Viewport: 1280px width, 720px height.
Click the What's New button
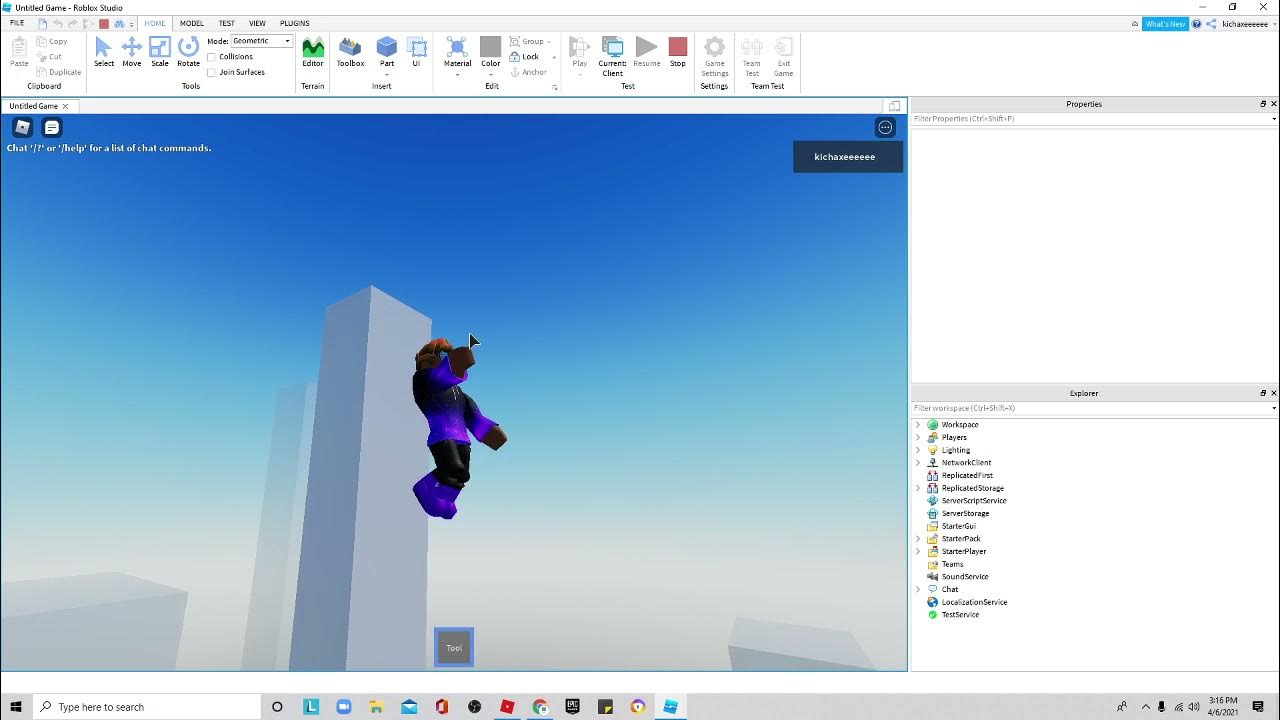1165,24
